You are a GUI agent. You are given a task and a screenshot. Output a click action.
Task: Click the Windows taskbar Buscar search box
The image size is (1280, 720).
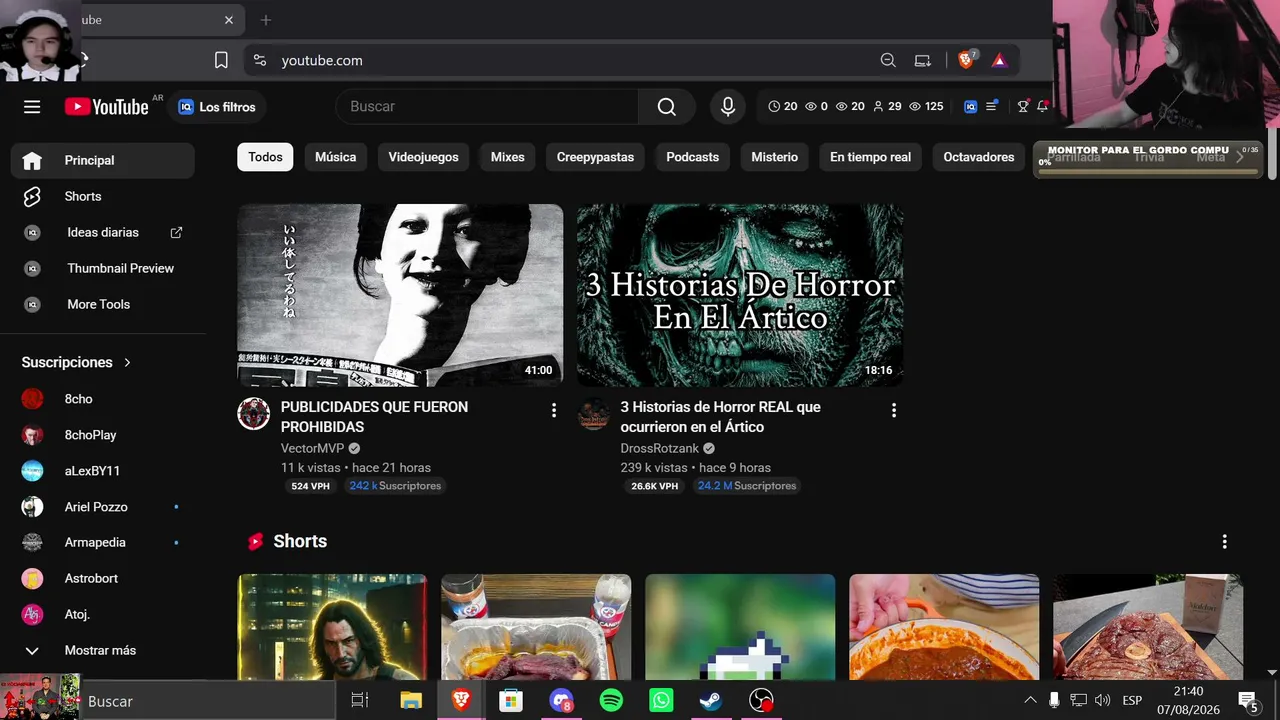pyautogui.click(x=208, y=701)
